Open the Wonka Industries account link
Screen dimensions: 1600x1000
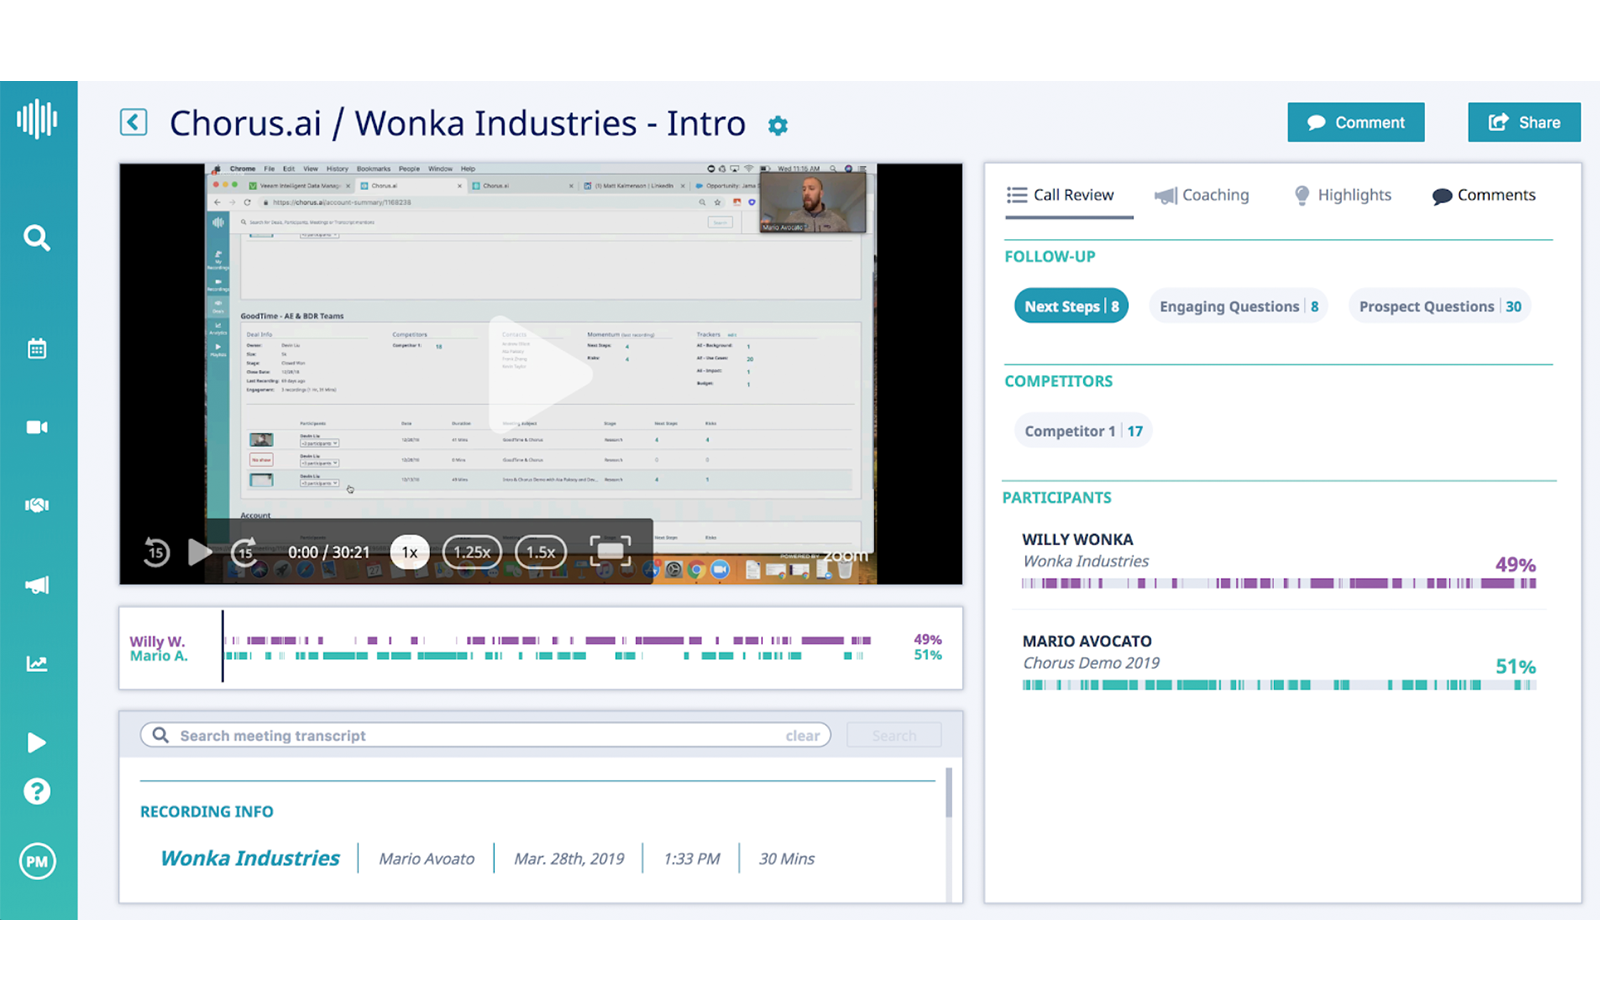click(250, 858)
